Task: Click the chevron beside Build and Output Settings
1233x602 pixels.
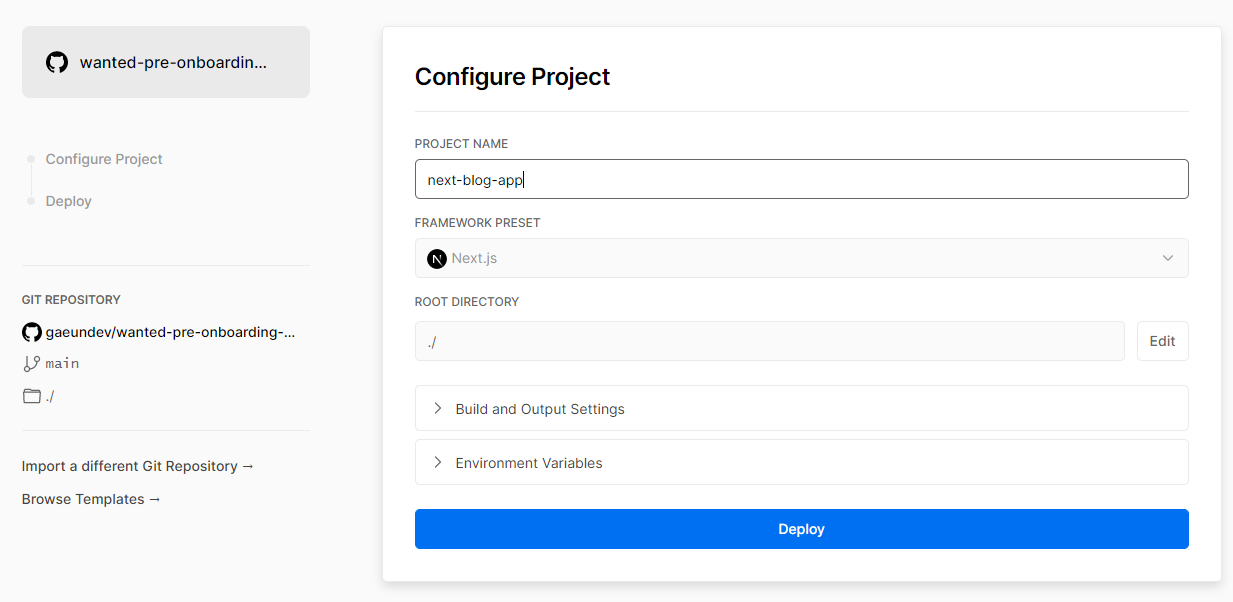Action: click(x=438, y=408)
